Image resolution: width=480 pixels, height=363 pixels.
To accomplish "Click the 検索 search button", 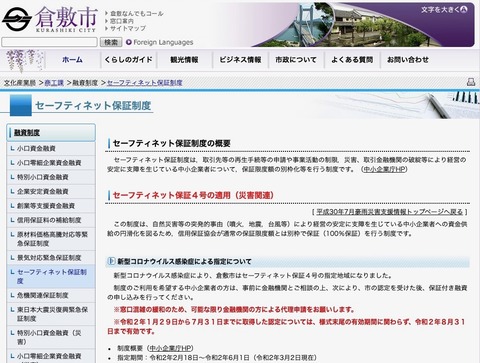I will (111, 42).
